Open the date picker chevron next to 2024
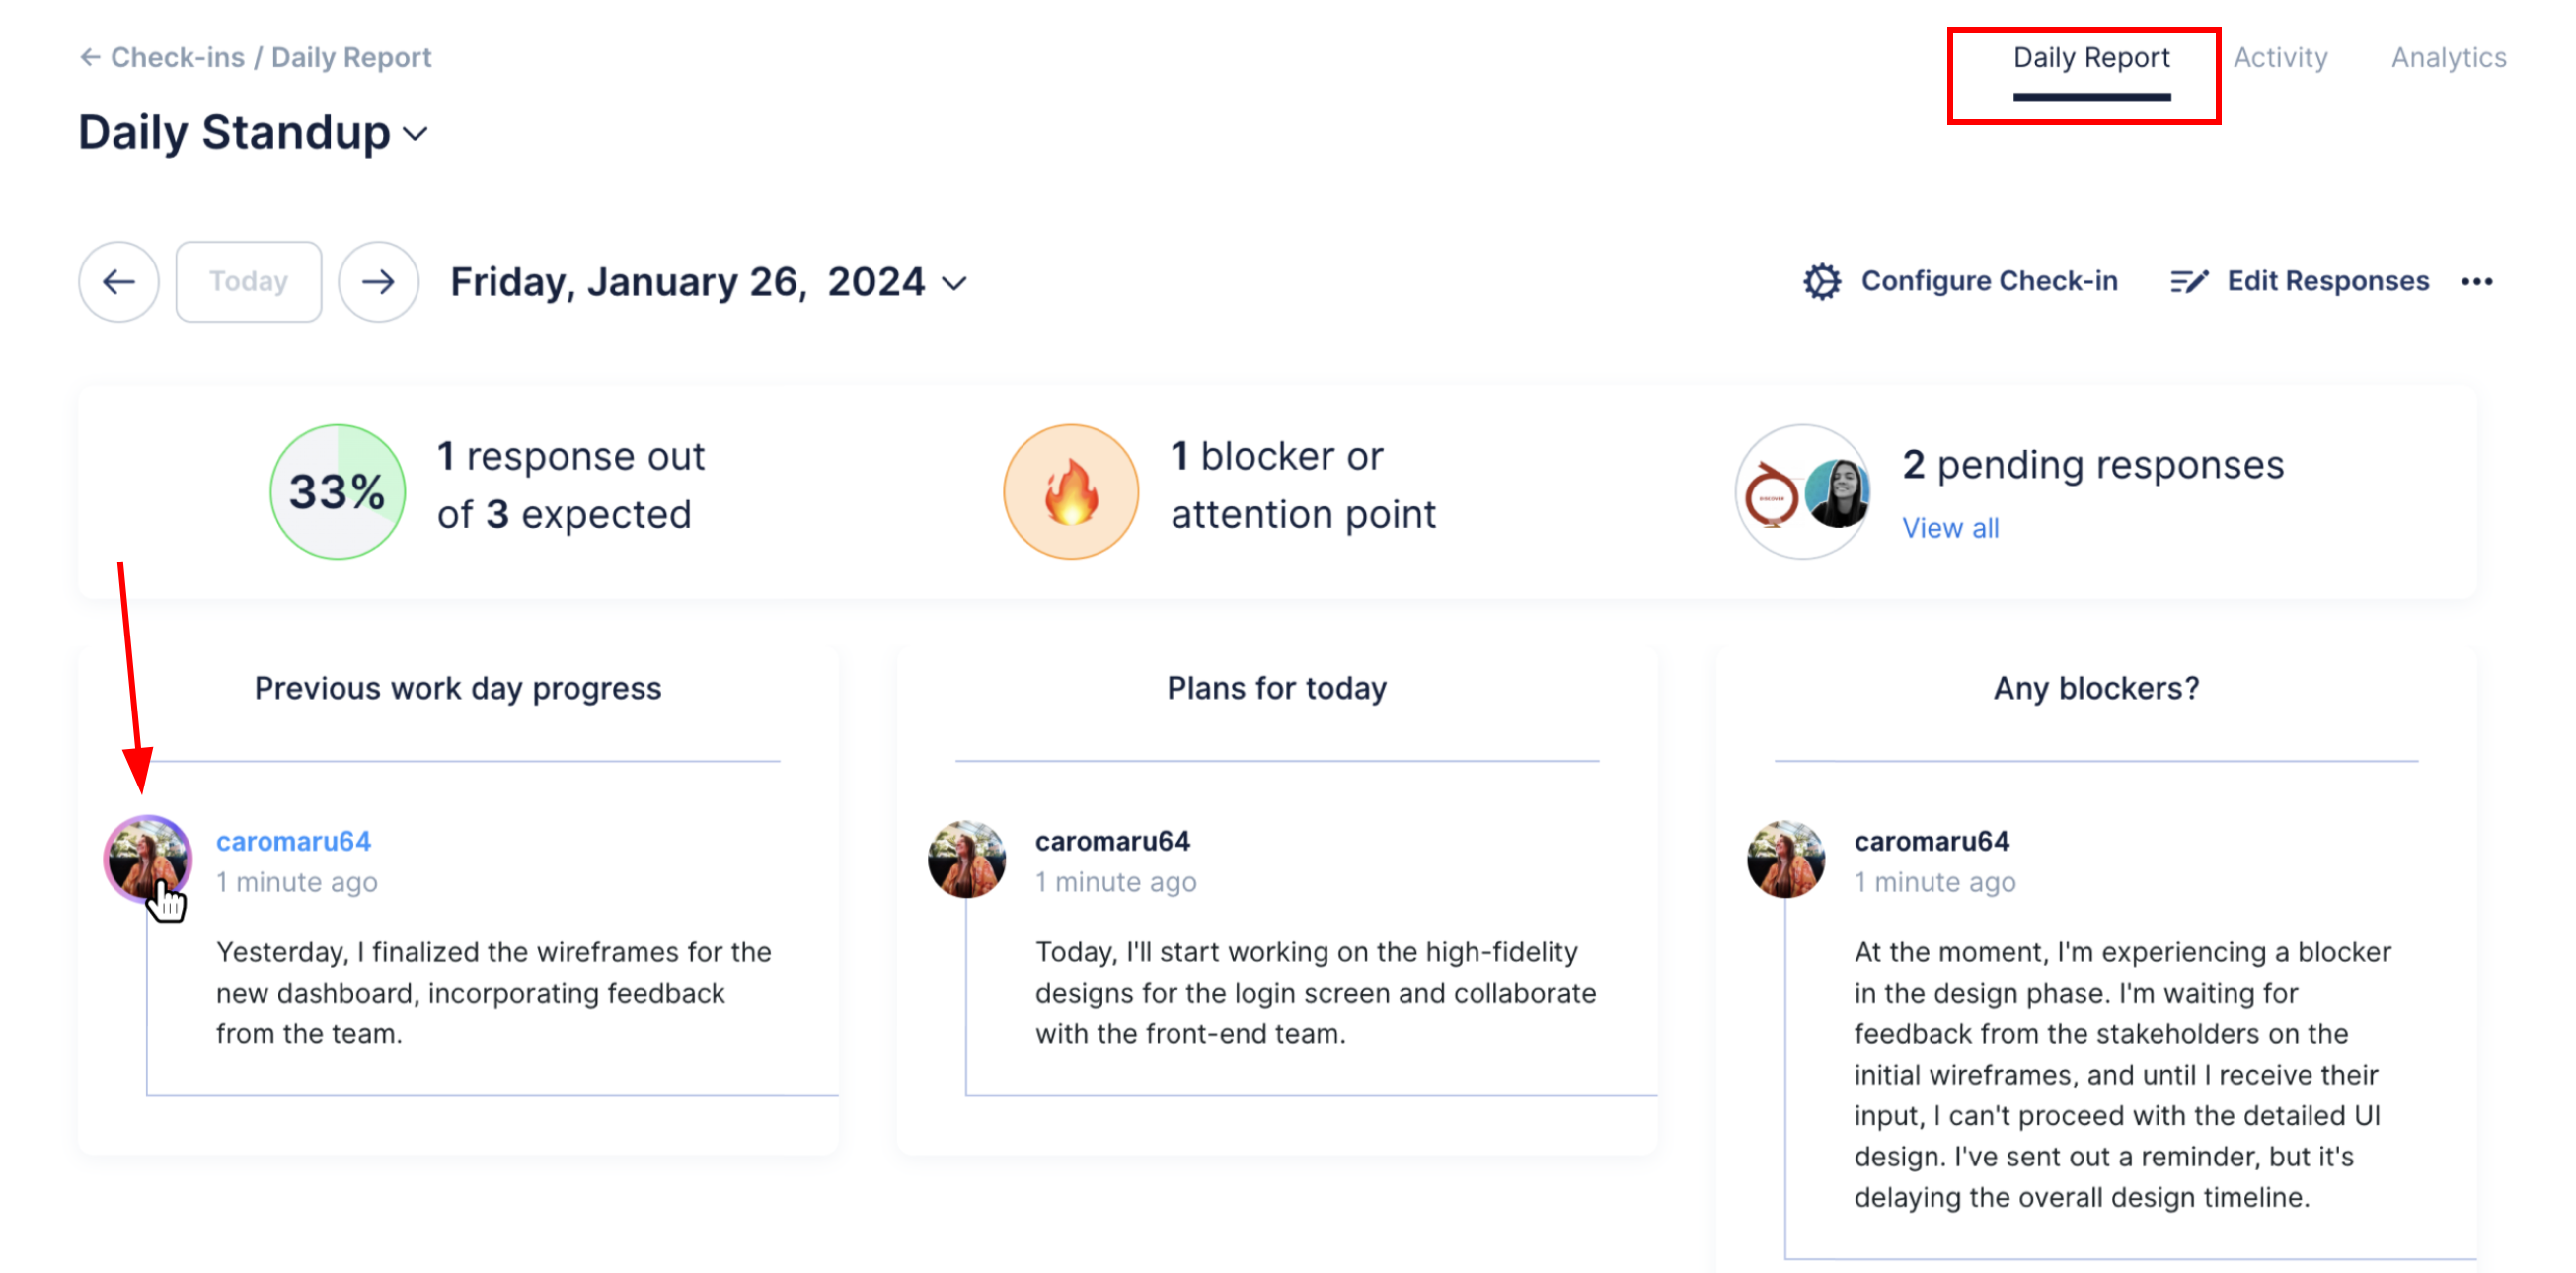Screen dimensions: 2576x1273 tap(955, 284)
